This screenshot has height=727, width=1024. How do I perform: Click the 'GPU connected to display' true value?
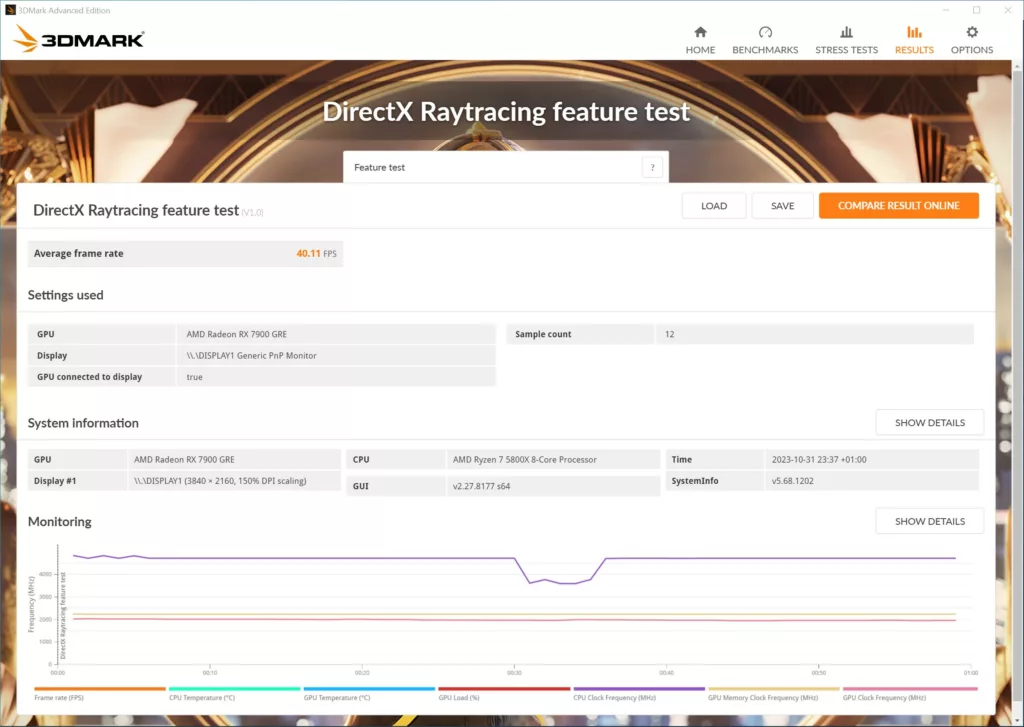(x=195, y=377)
